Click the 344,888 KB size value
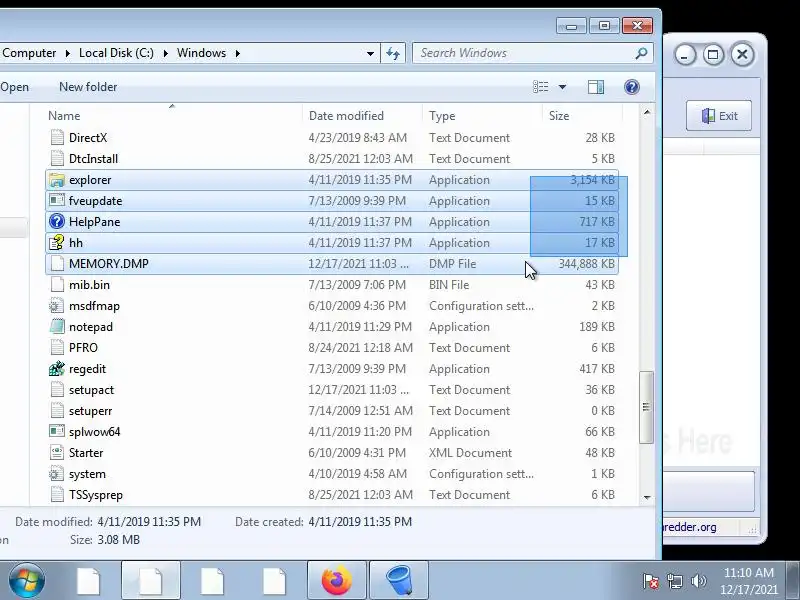The width and height of the screenshot is (800, 600). point(587,264)
